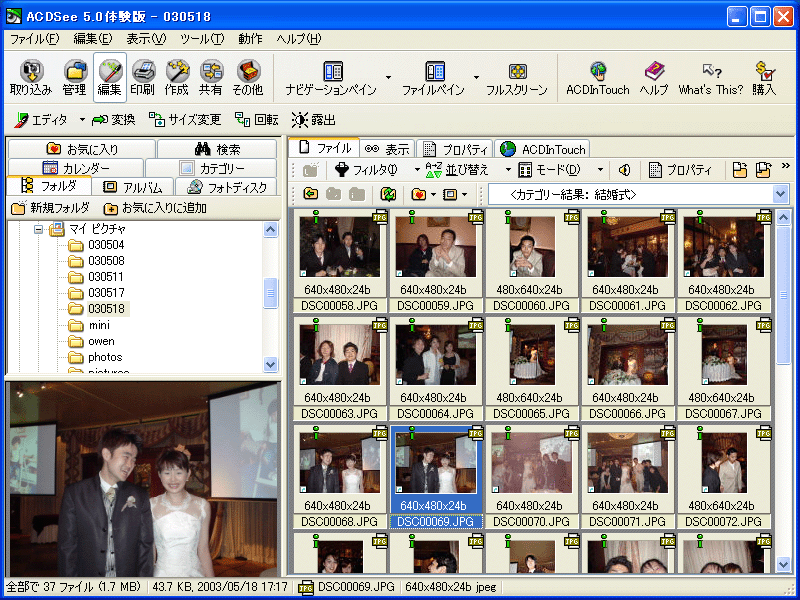800x600 pixels.
Task: Click the folder tree scroll-up arrow
Action: 270,230
